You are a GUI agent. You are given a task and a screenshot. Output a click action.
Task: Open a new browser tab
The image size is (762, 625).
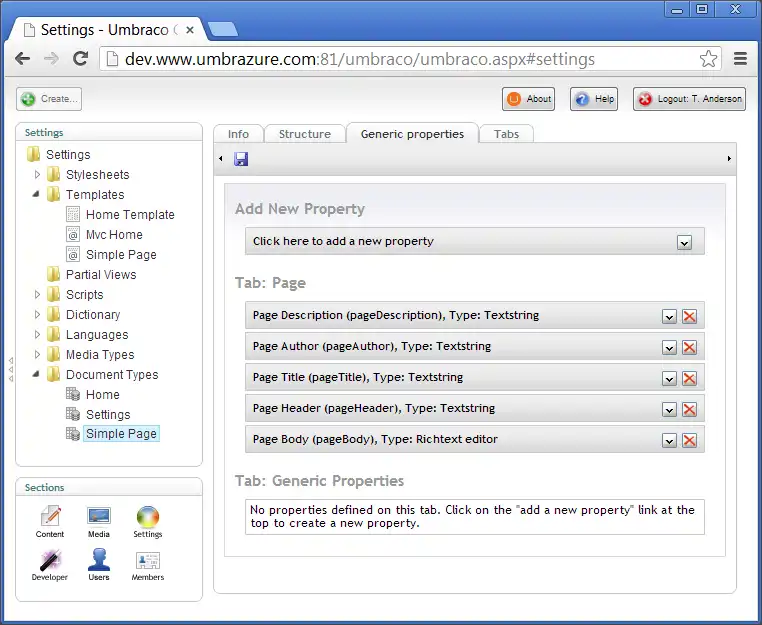[x=223, y=29]
